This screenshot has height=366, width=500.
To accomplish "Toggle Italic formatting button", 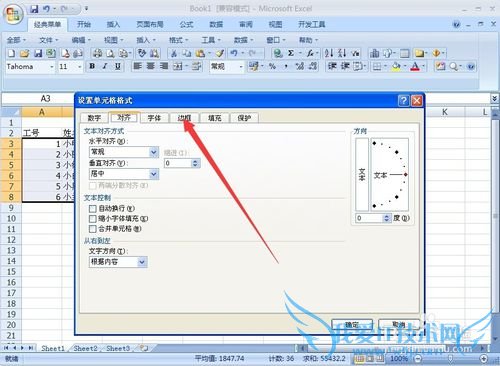I will pyautogui.click(x=105, y=66).
